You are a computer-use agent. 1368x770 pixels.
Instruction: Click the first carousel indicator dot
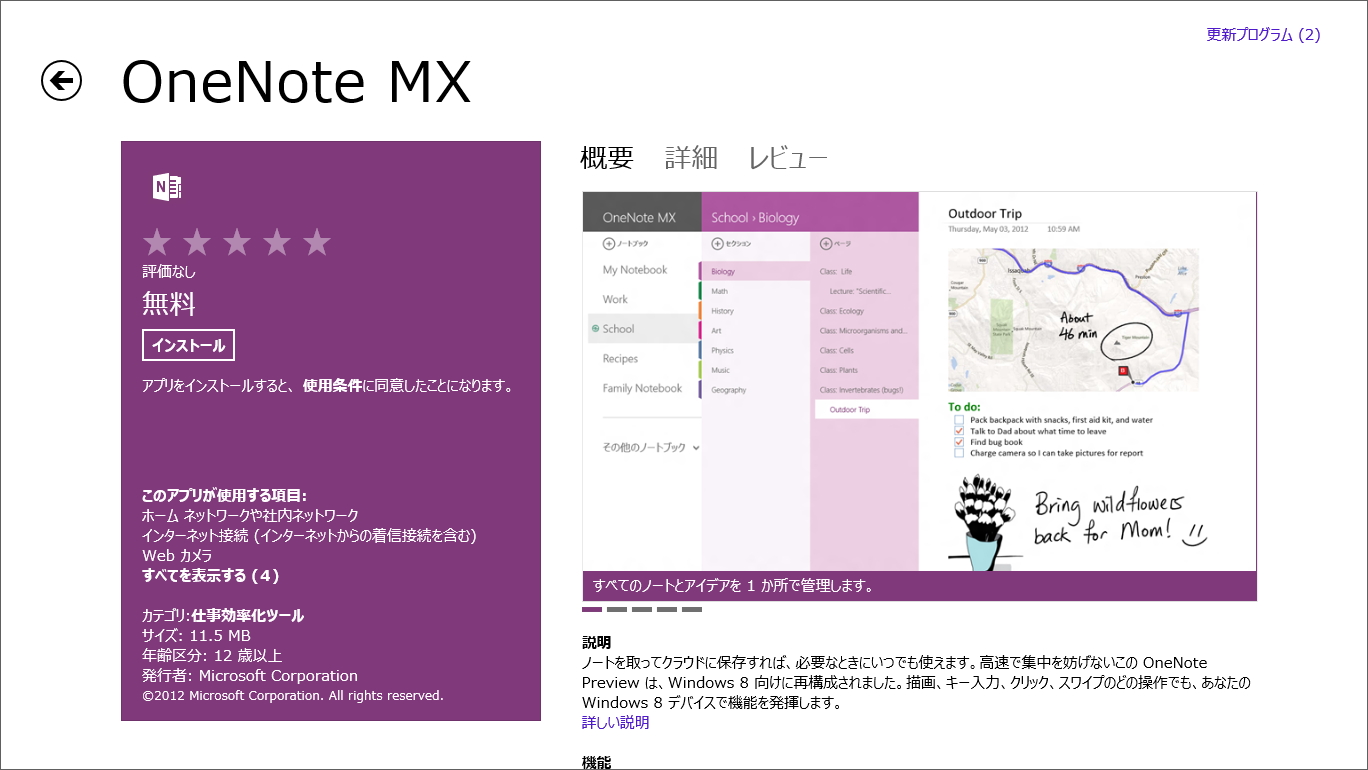[x=593, y=608]
